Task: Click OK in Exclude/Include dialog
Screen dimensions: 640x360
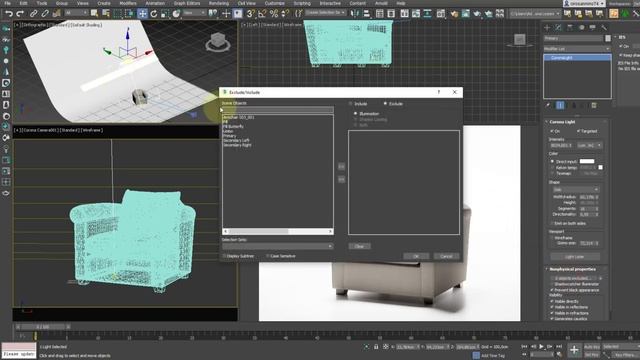Action: pyautogui.click(x=416, y=256)
